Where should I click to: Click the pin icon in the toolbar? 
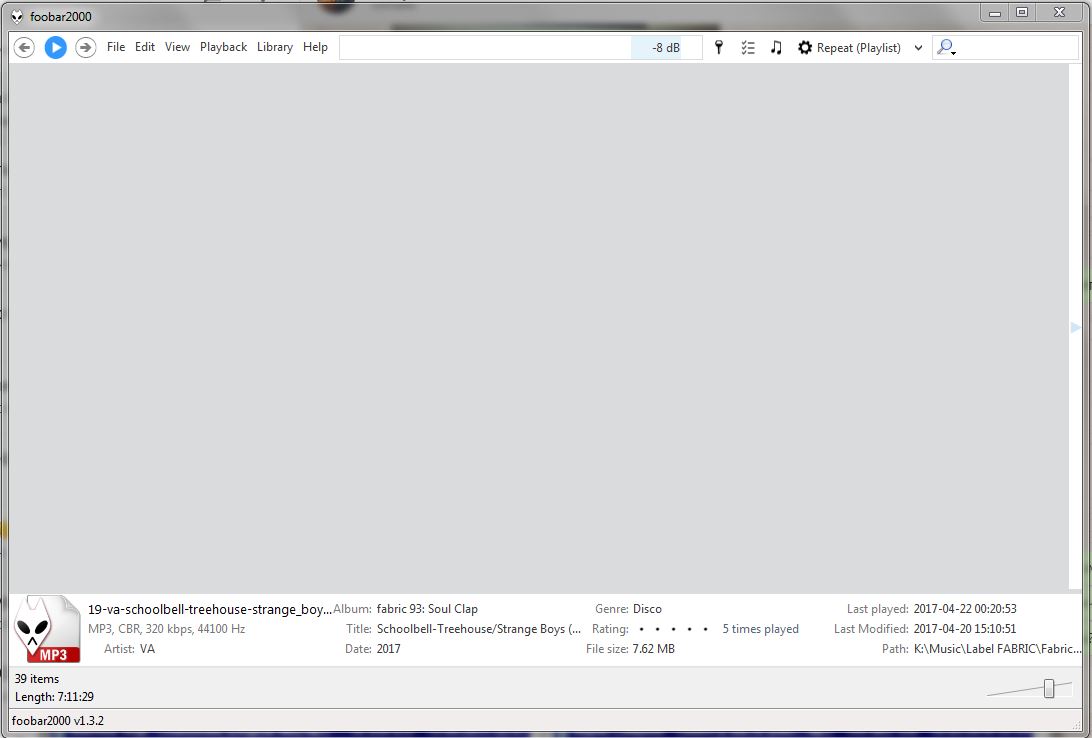[x=719, y=47]
